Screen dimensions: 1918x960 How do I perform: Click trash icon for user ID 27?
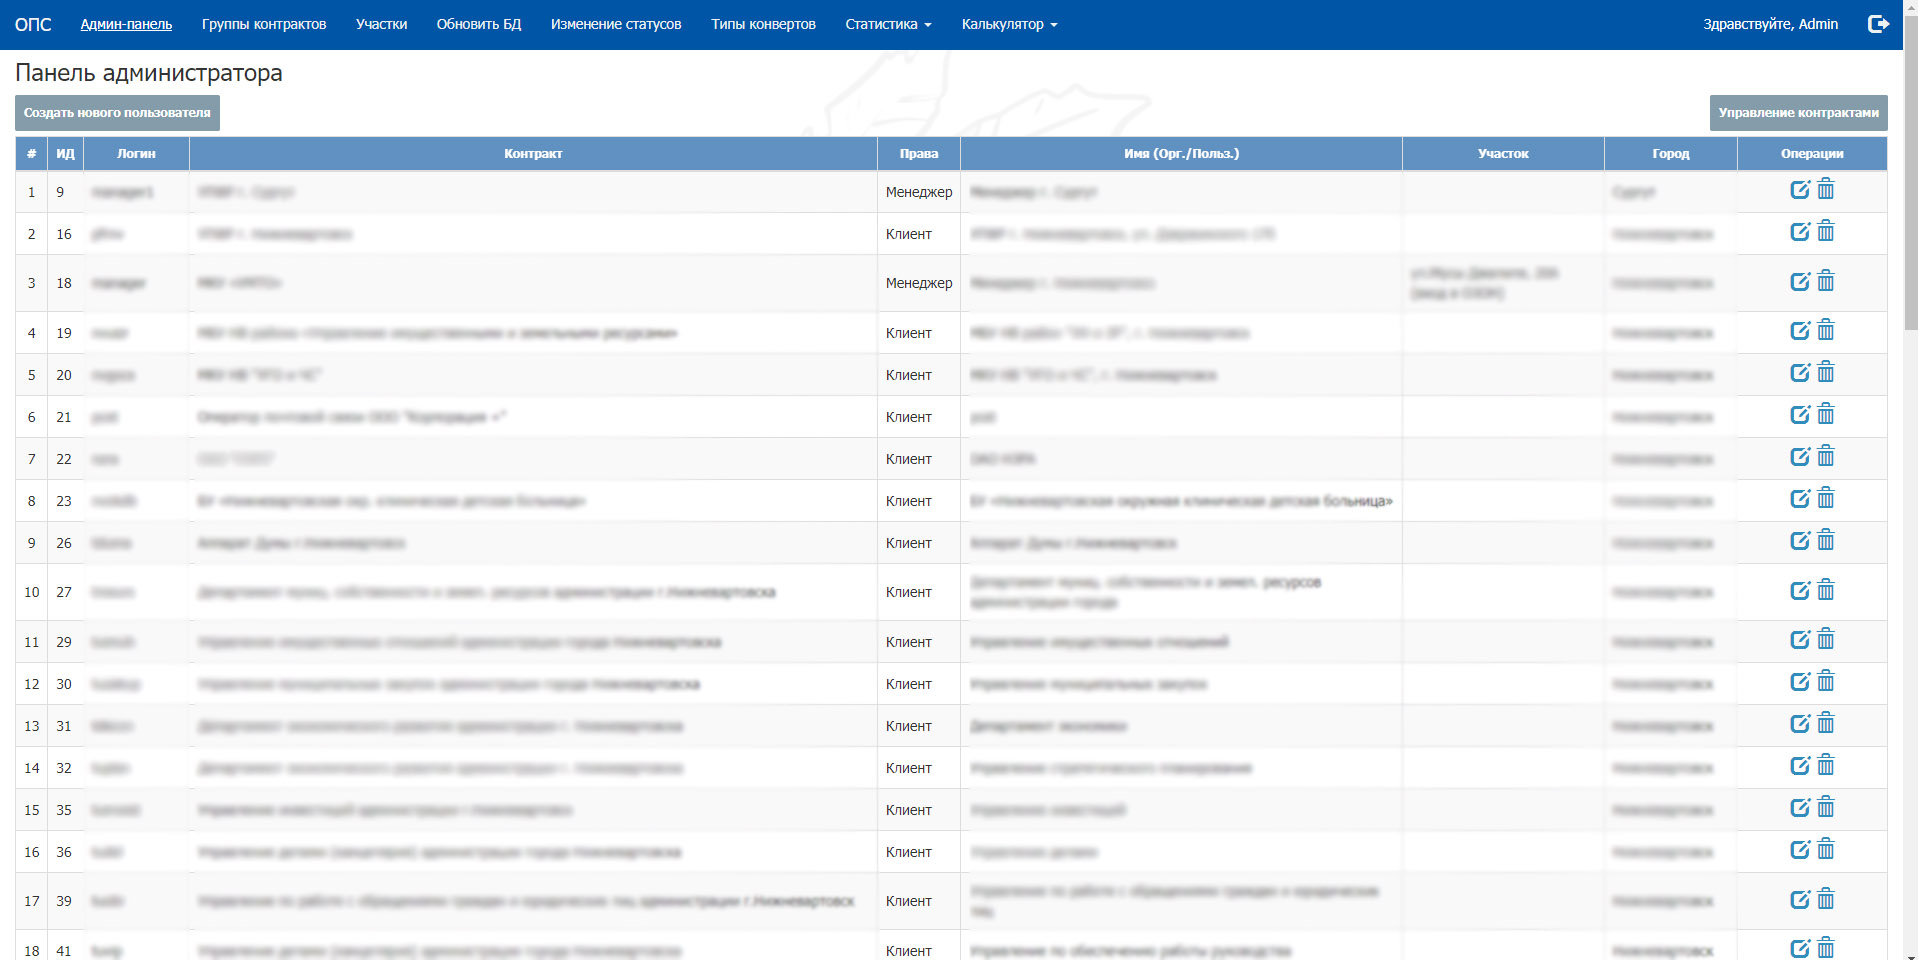(1826, 591)
